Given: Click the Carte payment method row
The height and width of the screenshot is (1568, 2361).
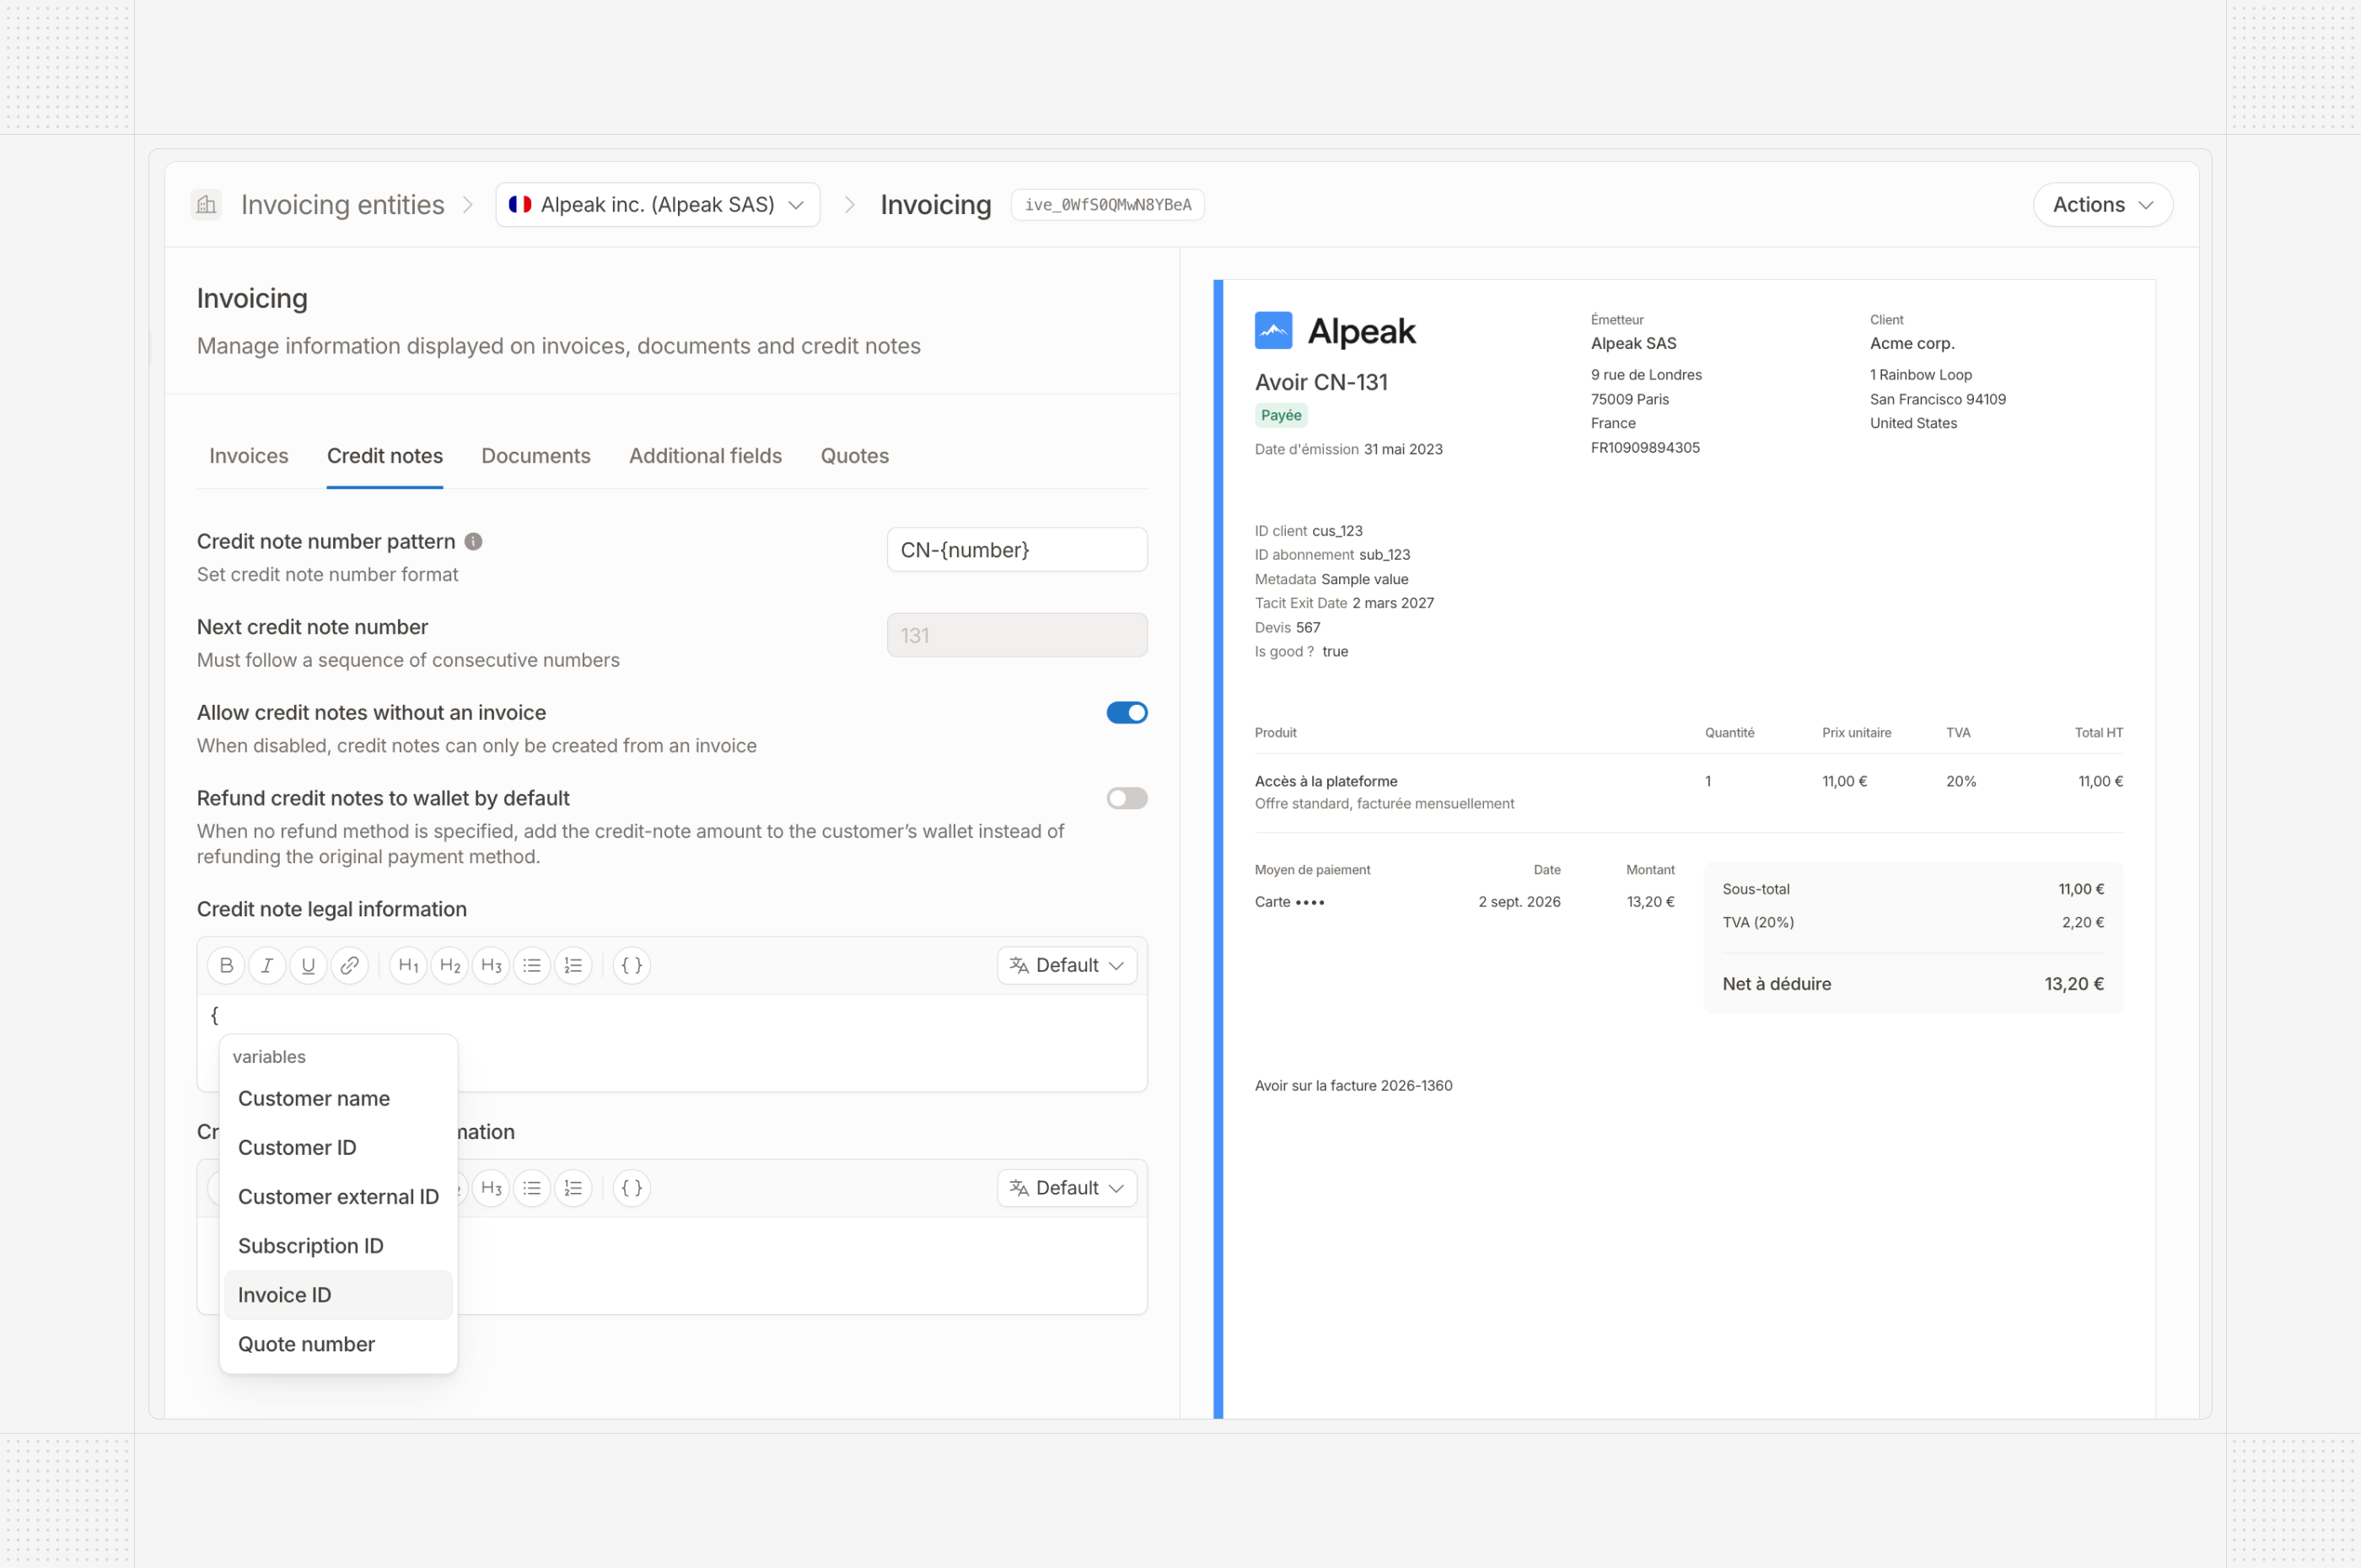Looking at the screenshot, I should click(x=1465, y=902).
